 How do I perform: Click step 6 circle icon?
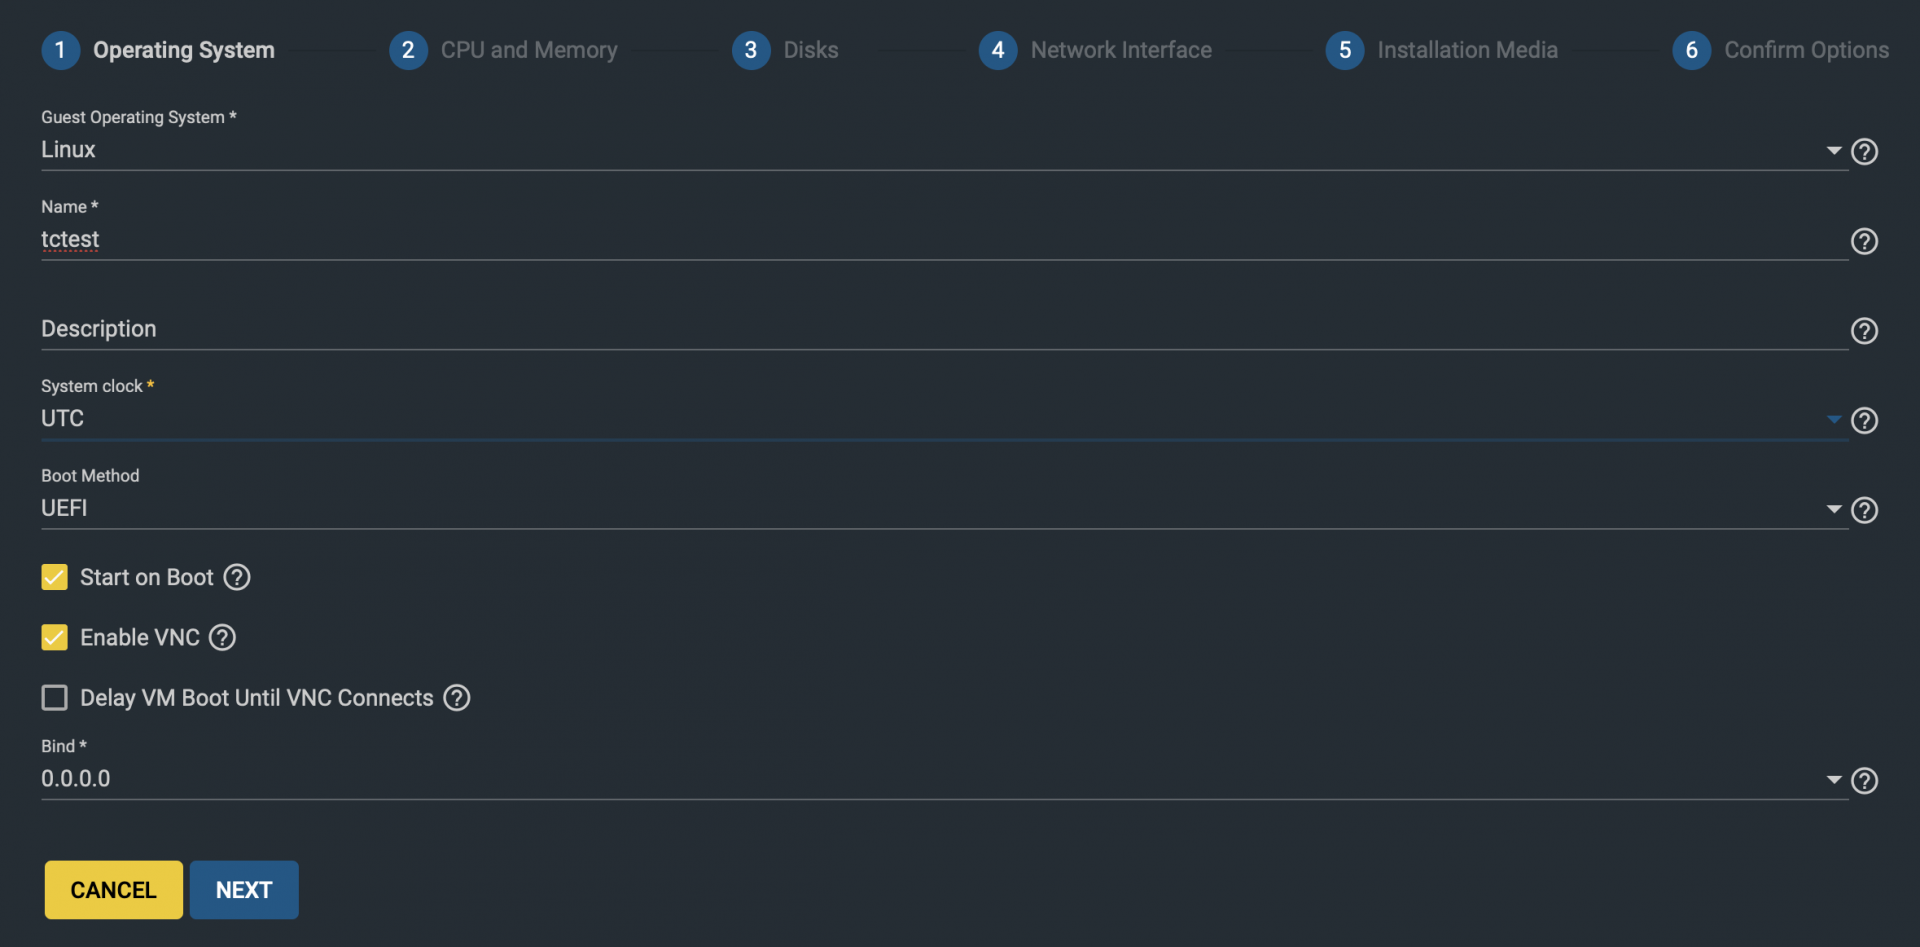(1692, 50)
